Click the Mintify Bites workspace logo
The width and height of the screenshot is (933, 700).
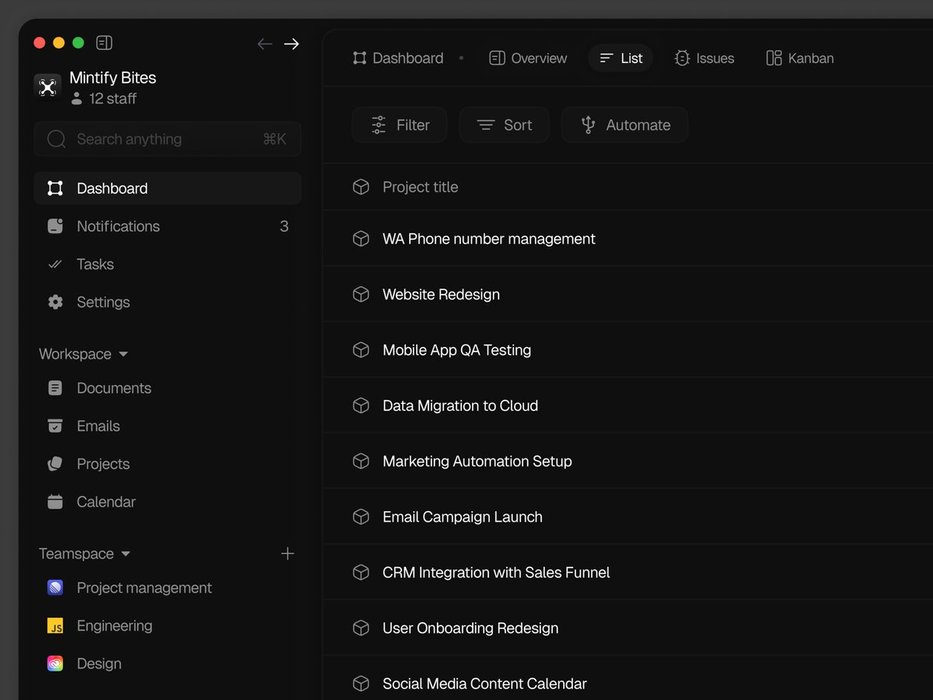pyautogui.click(x=47, y=87)
